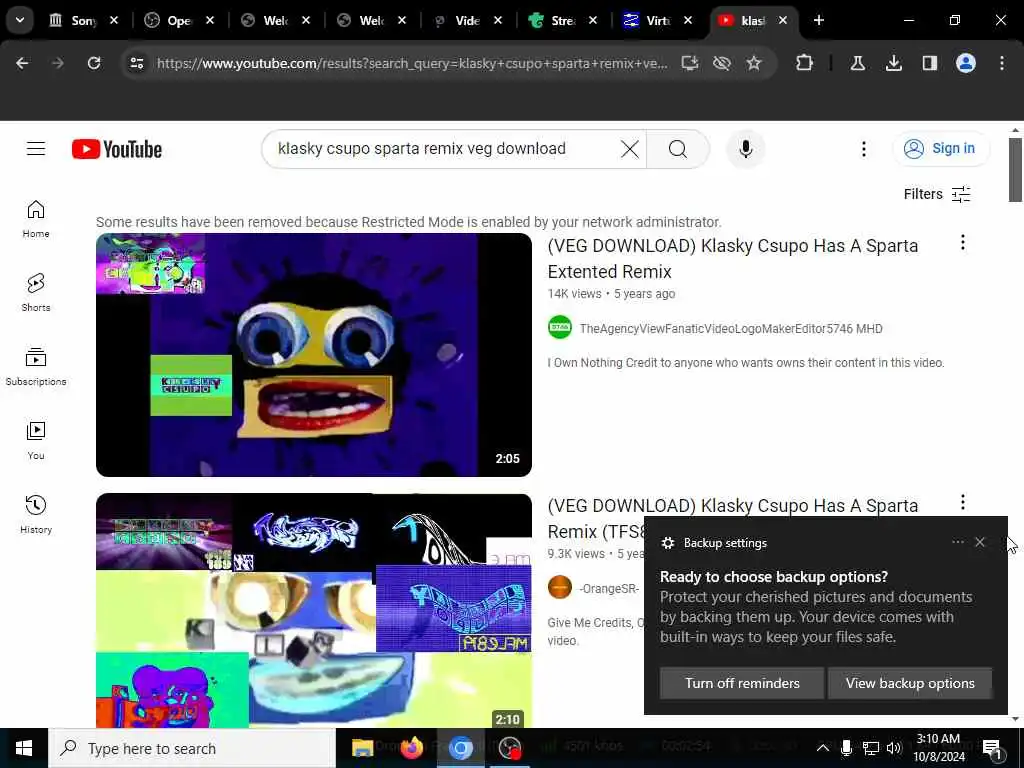Bookmark this page with the star

[754, 63]
